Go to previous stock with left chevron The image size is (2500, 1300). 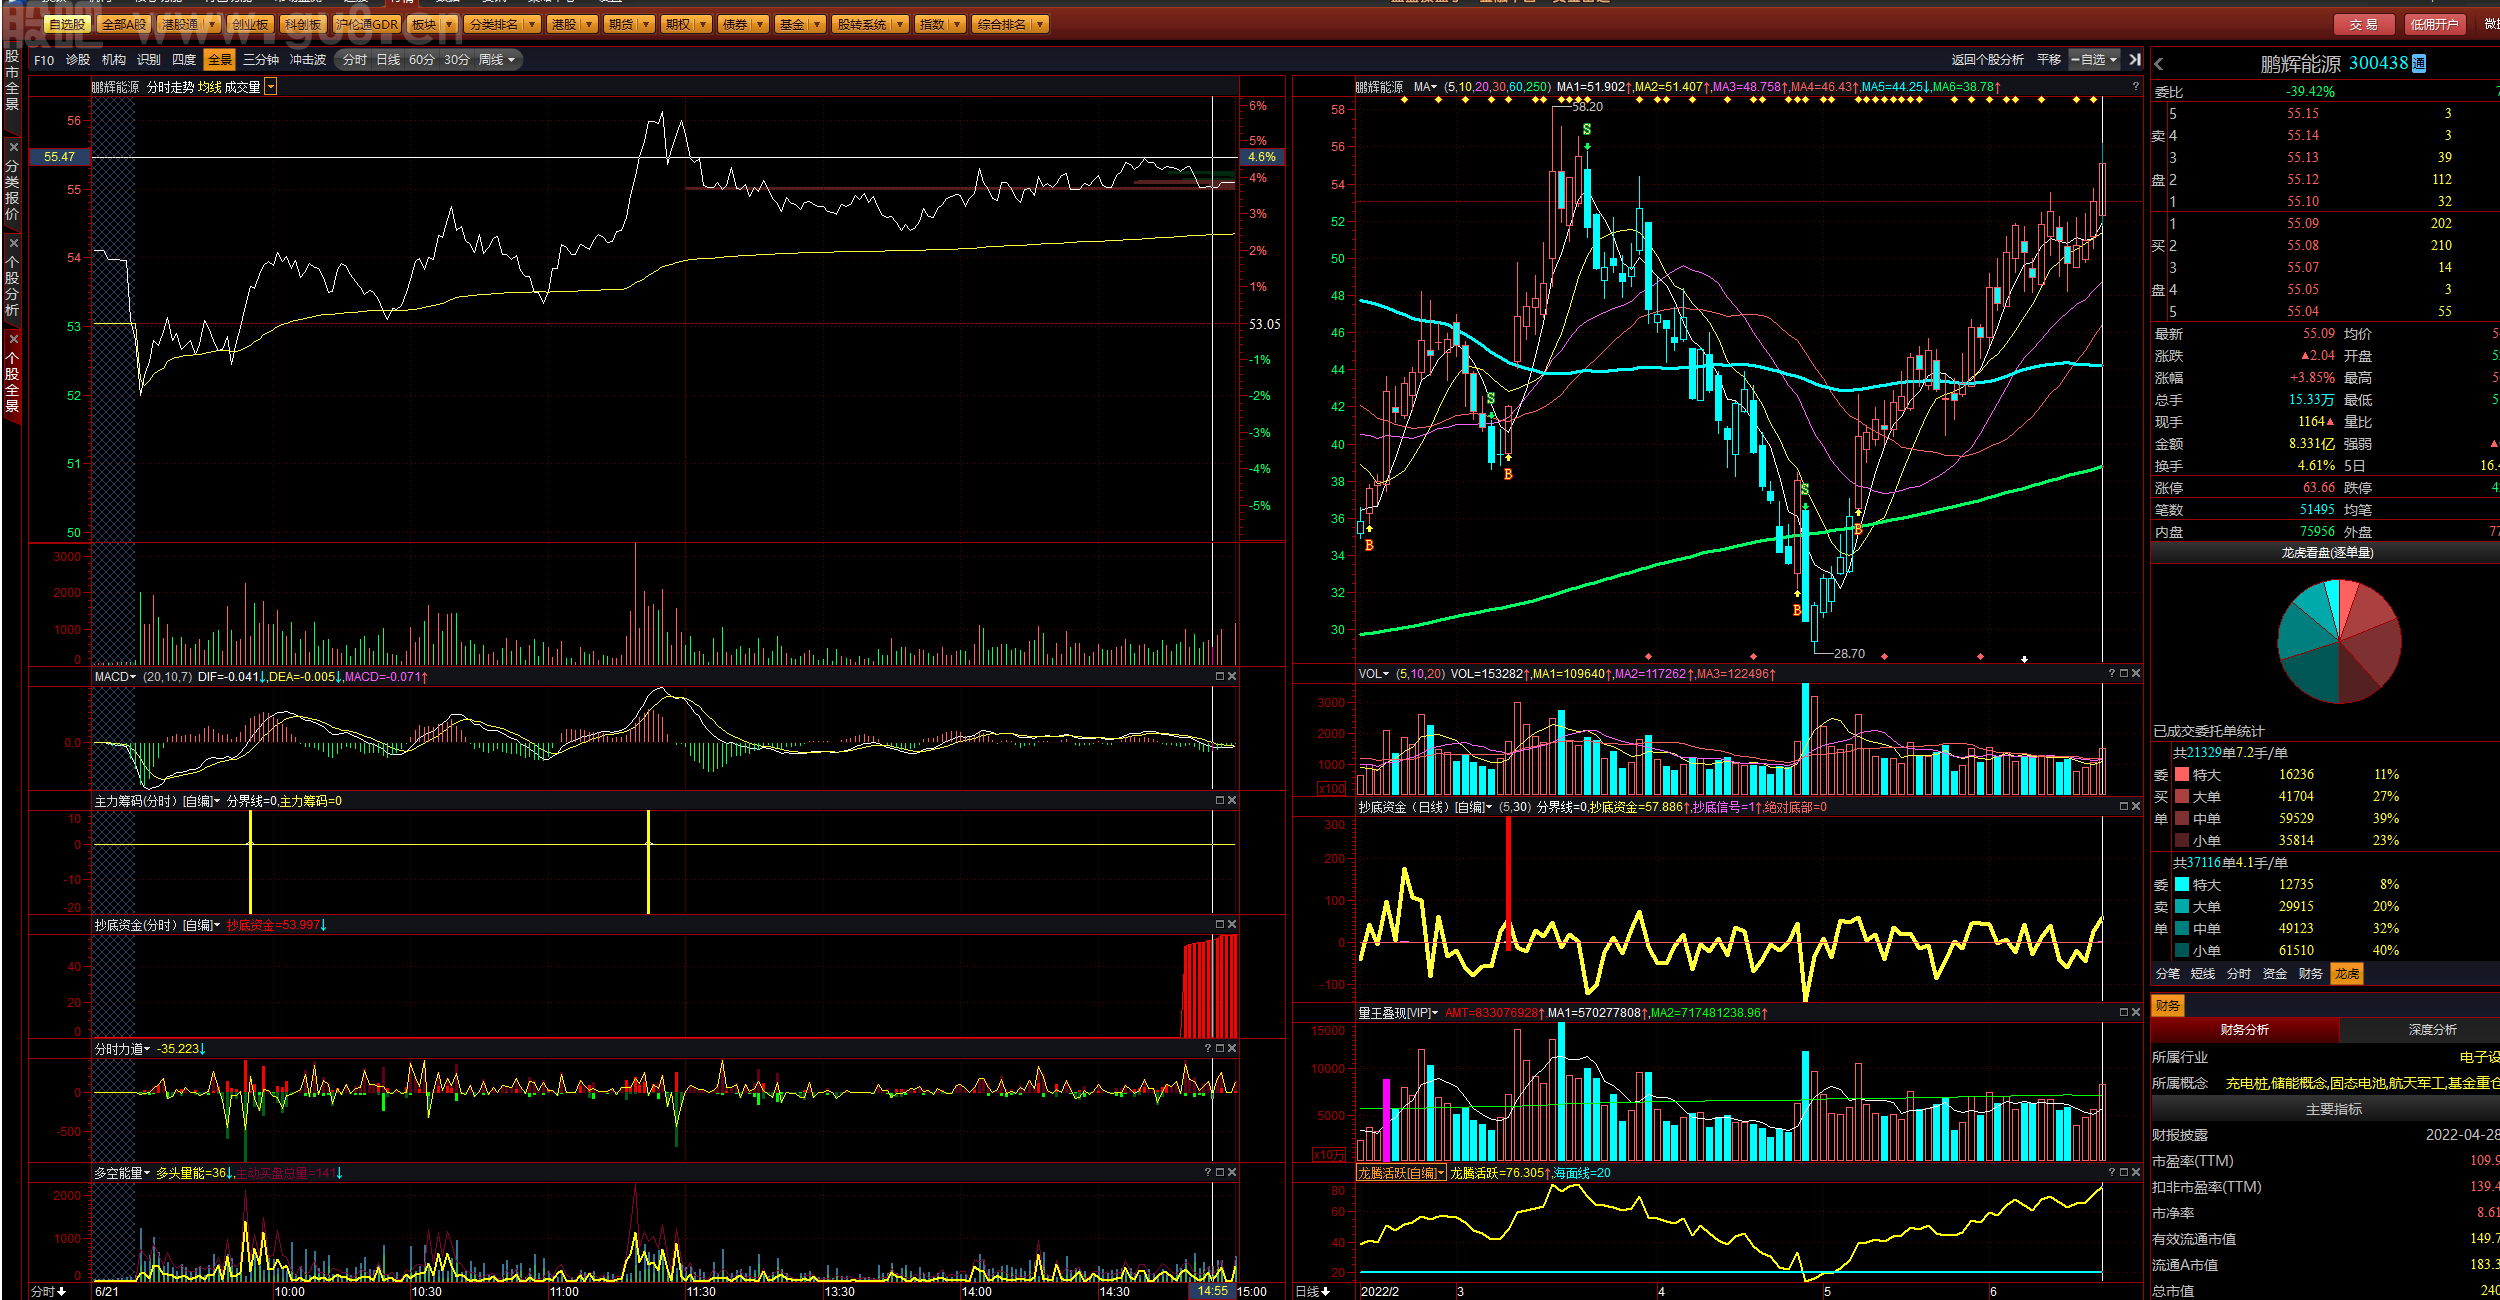2159,64
